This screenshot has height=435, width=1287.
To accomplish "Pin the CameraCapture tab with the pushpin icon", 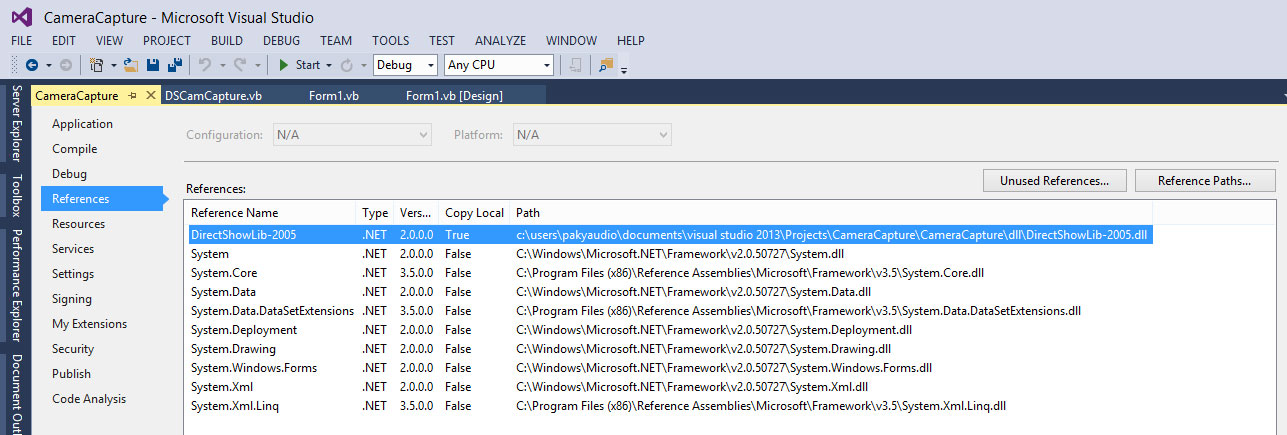I will pyautogui.click(x=133, y=96).
